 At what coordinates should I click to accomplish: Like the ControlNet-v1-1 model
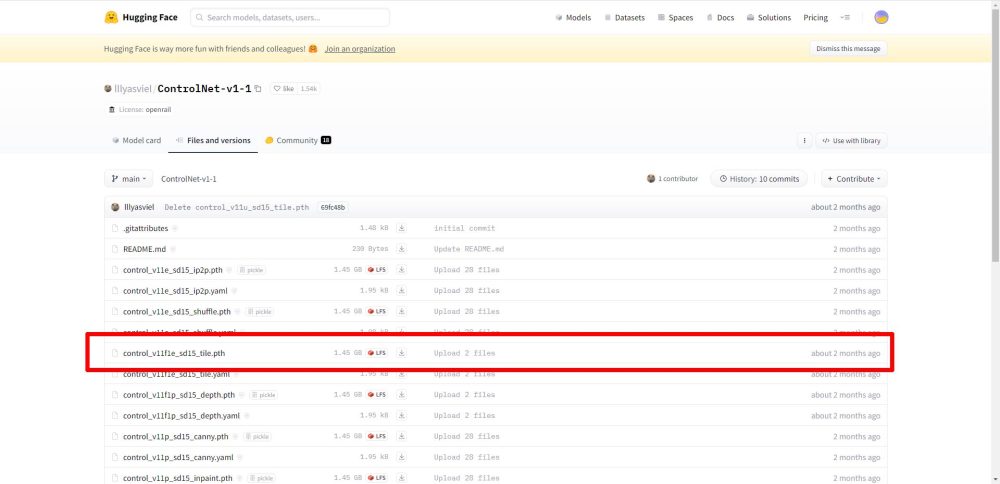point(284,89)
